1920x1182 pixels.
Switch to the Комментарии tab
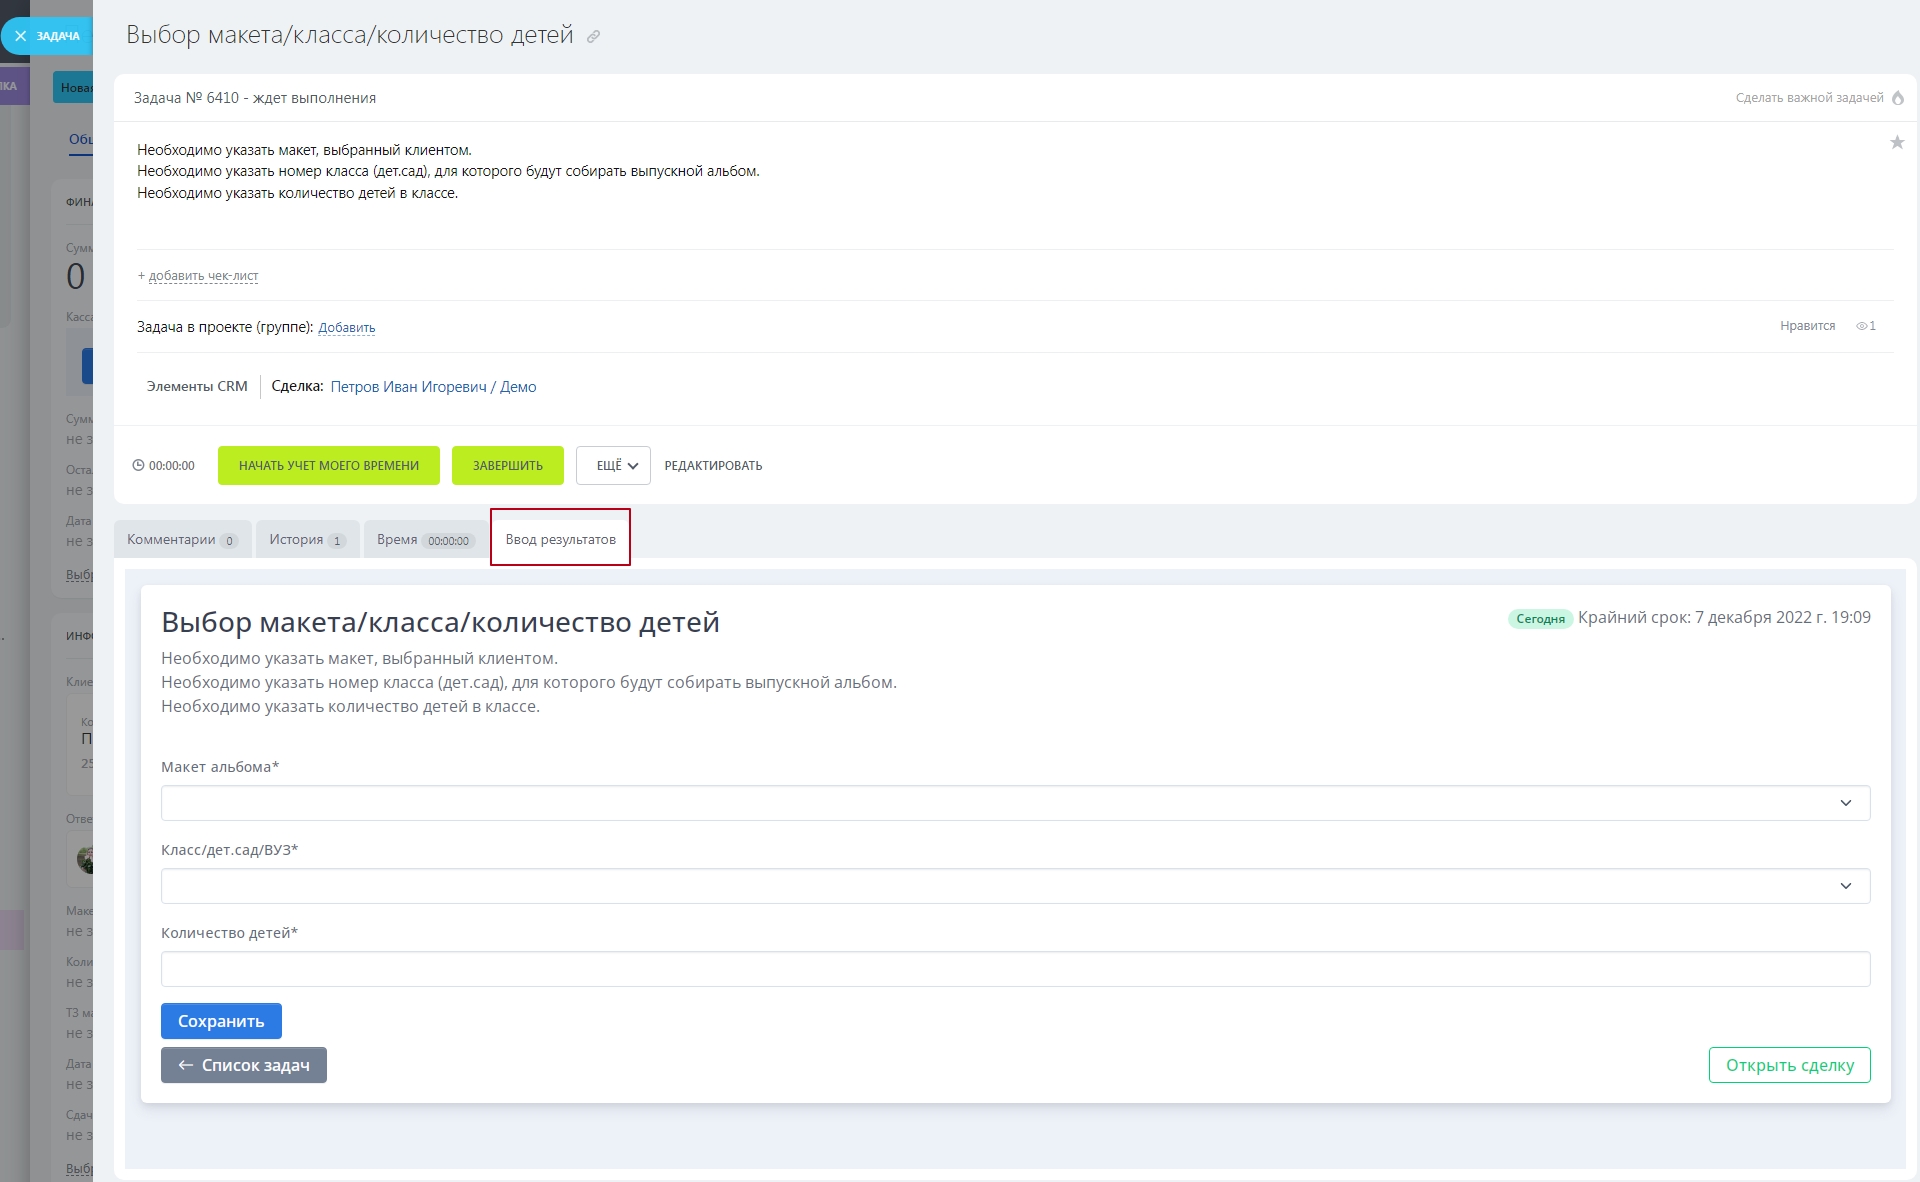click(x=181, y=540)
